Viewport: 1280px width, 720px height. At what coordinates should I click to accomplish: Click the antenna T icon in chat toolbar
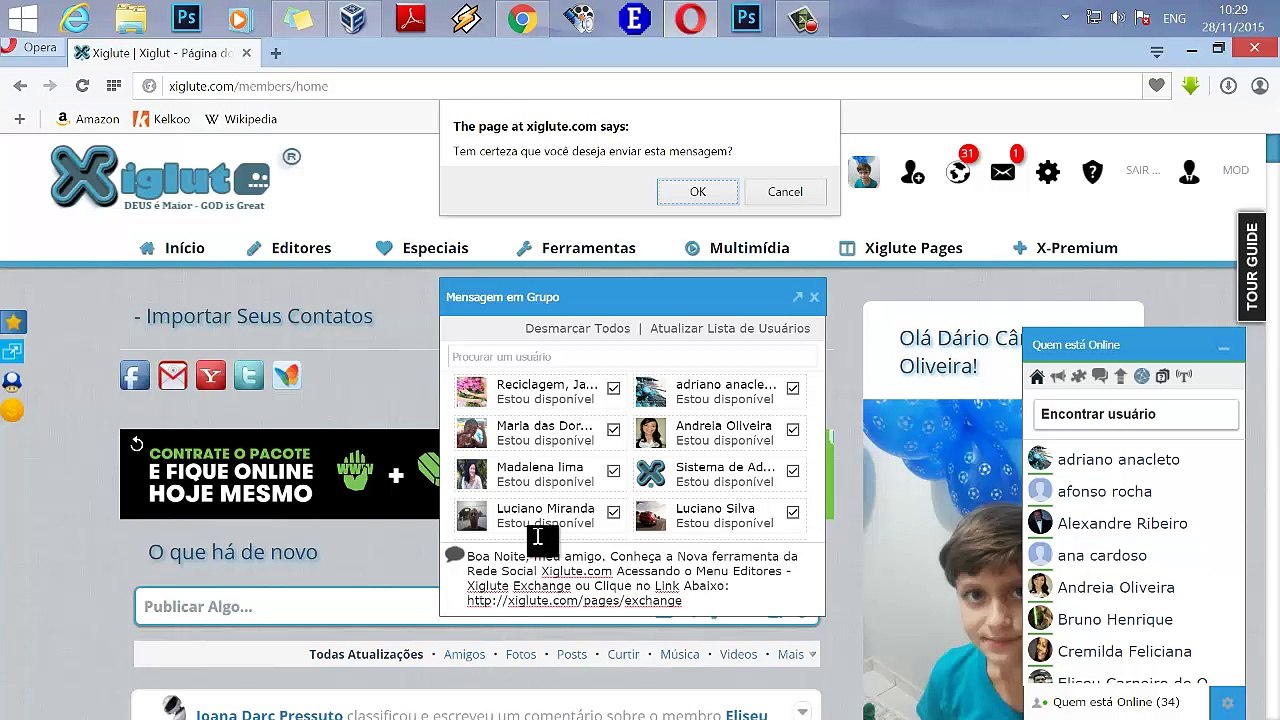point(1184,376)
